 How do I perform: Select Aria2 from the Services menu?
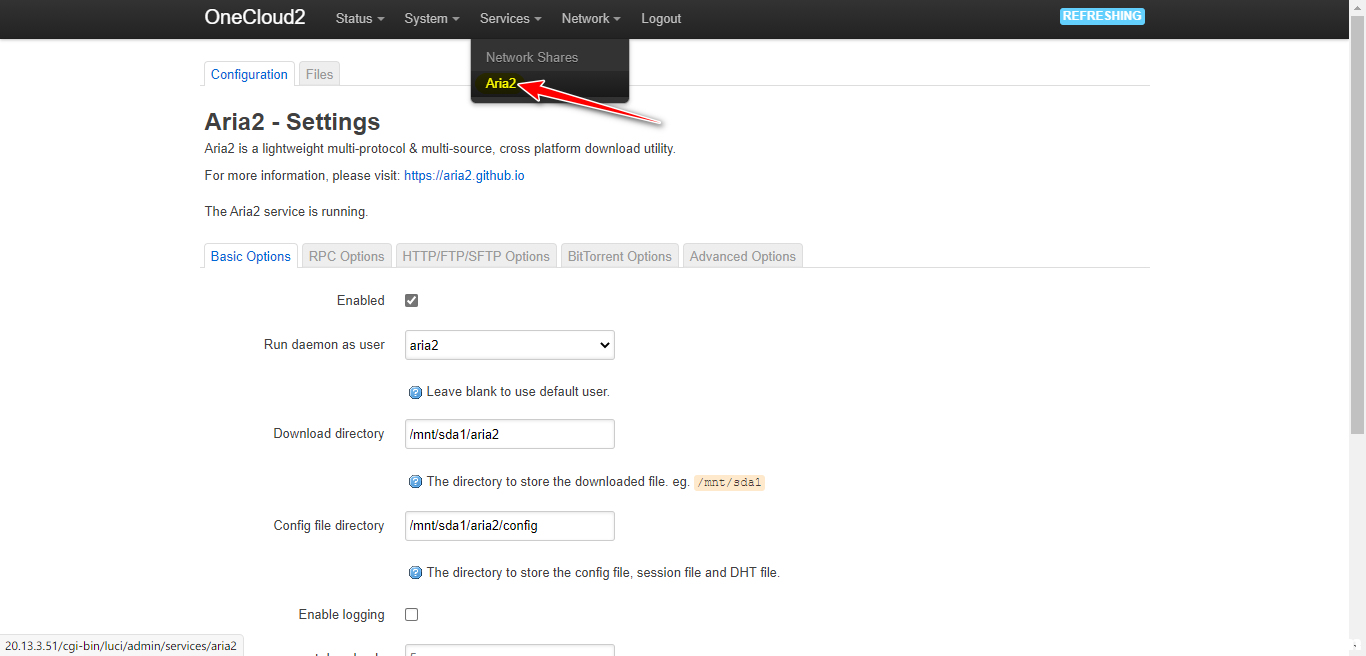tap(501, 84)
